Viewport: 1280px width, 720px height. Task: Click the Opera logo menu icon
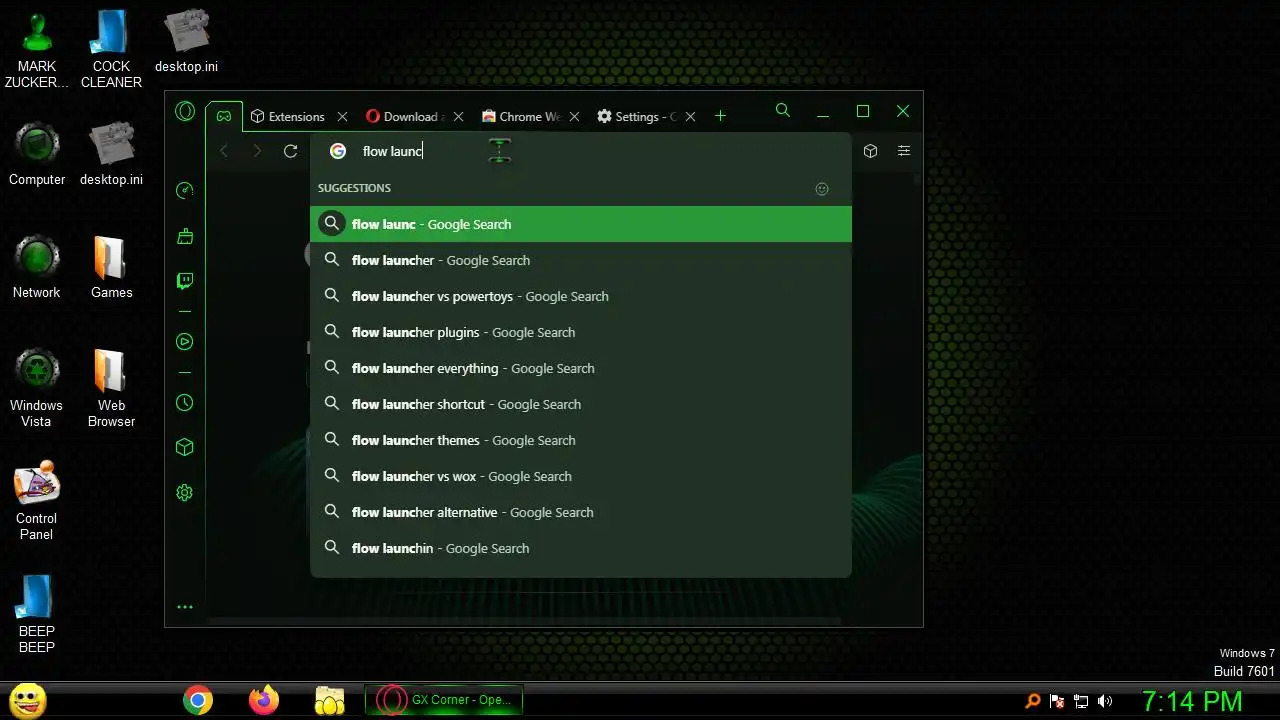pyautogui.click(x=185, y=111)
